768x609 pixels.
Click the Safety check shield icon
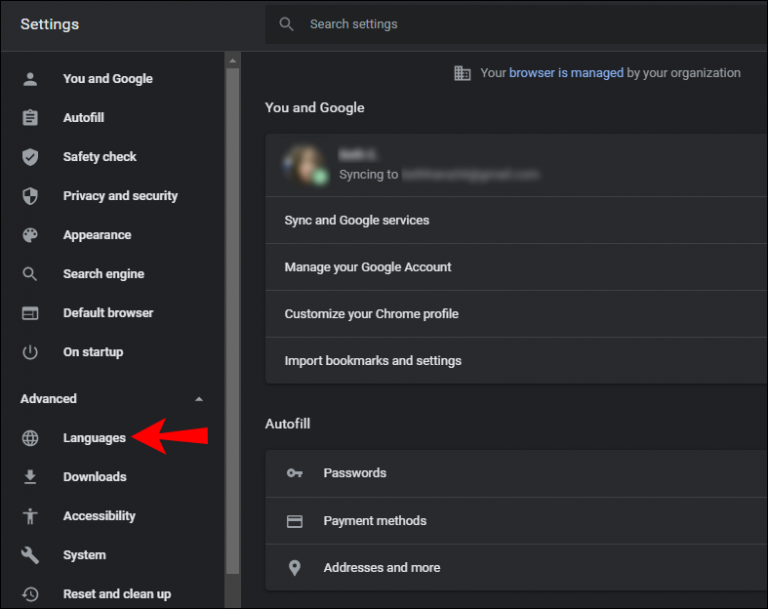pos(30,157)
